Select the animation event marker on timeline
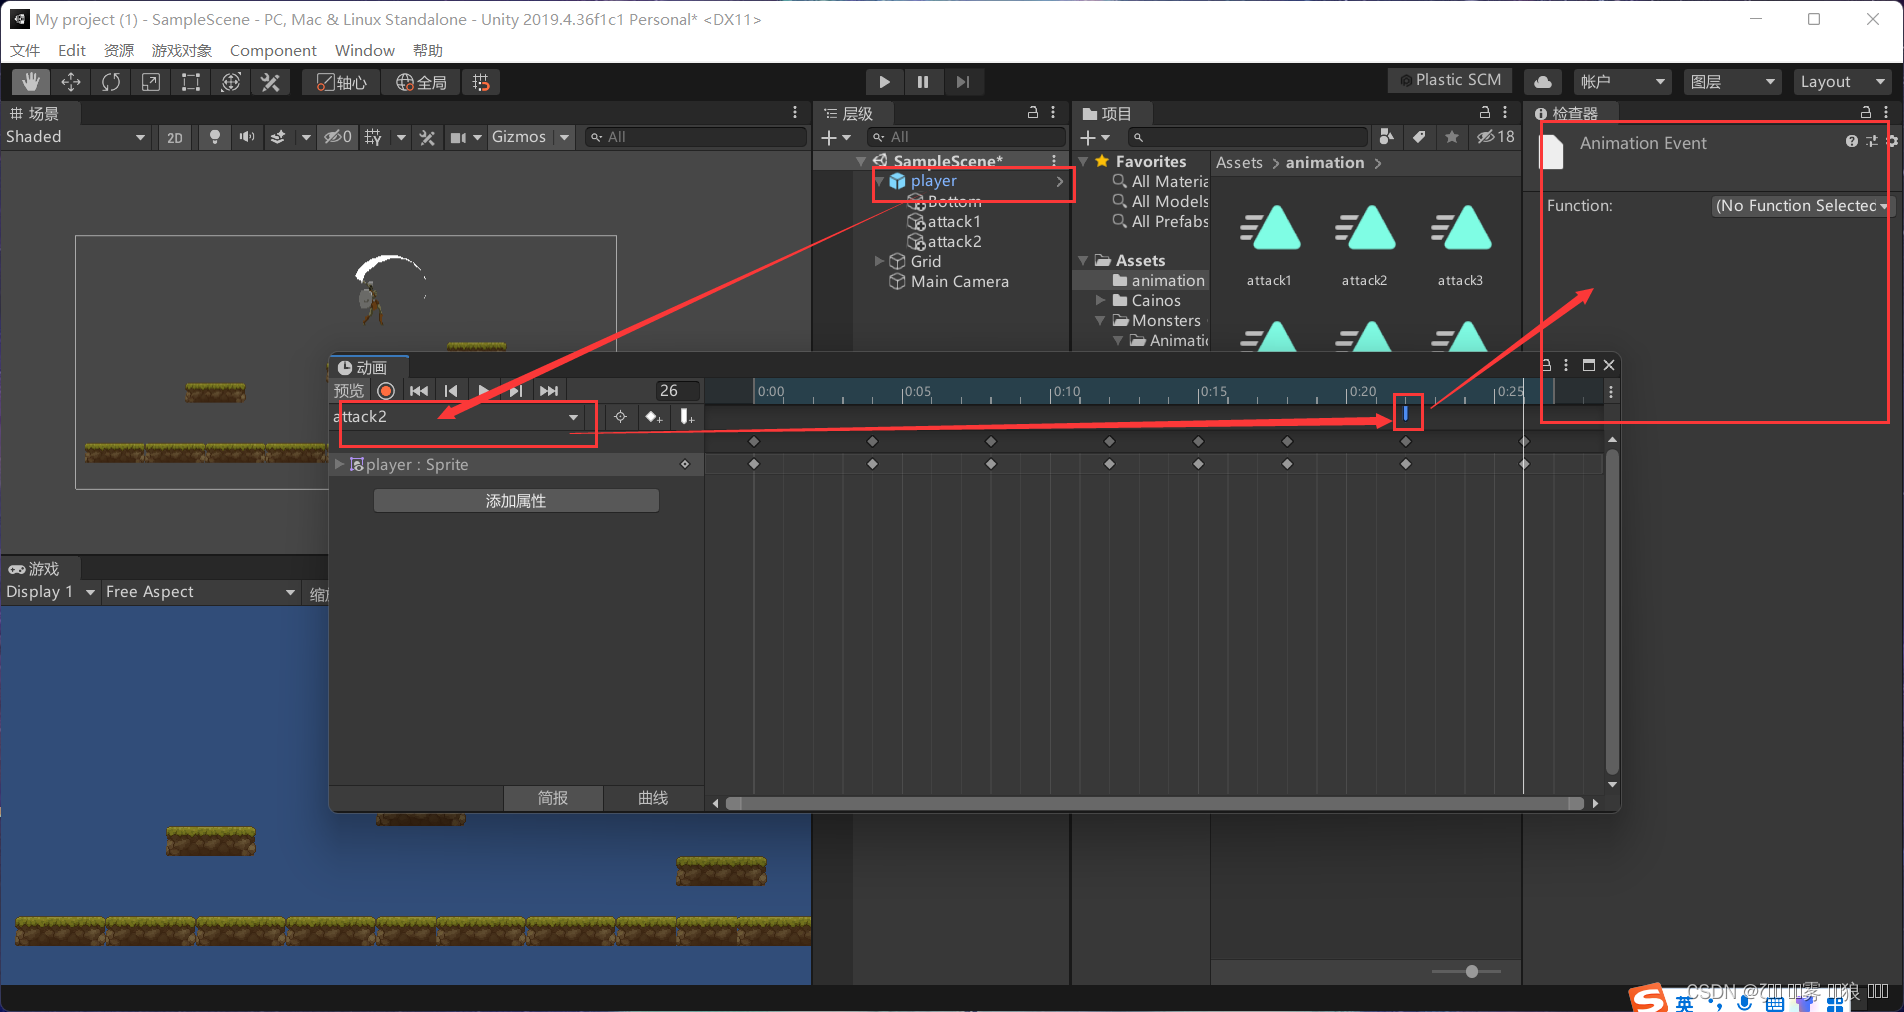 point(1405,413)
